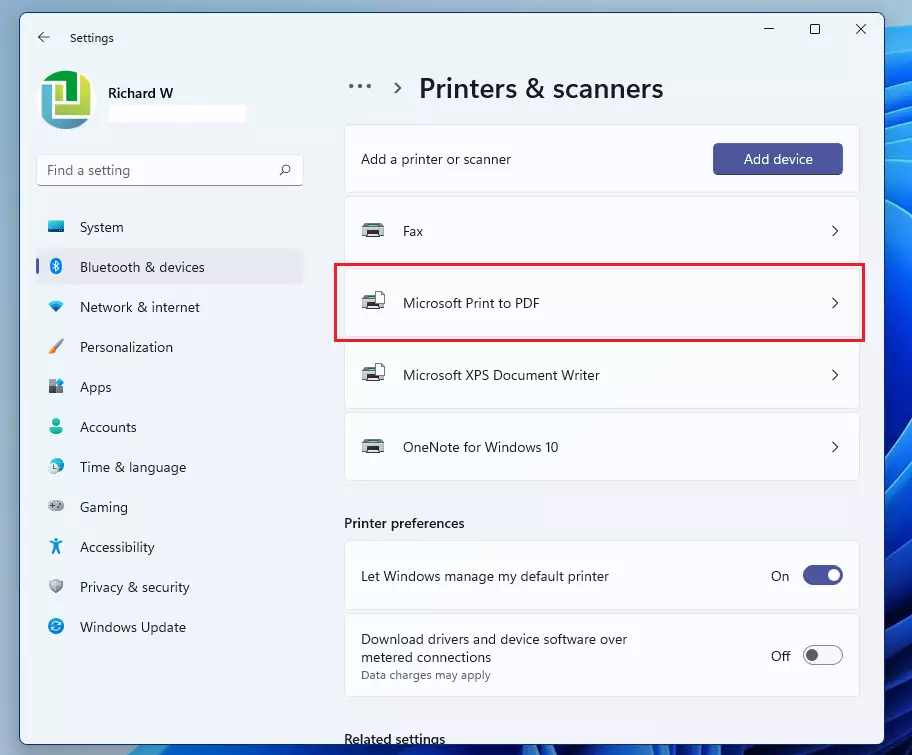Click the Personalization paintbrush icon
The height and width of the screenshot is (755, 912).
[56, 347]
